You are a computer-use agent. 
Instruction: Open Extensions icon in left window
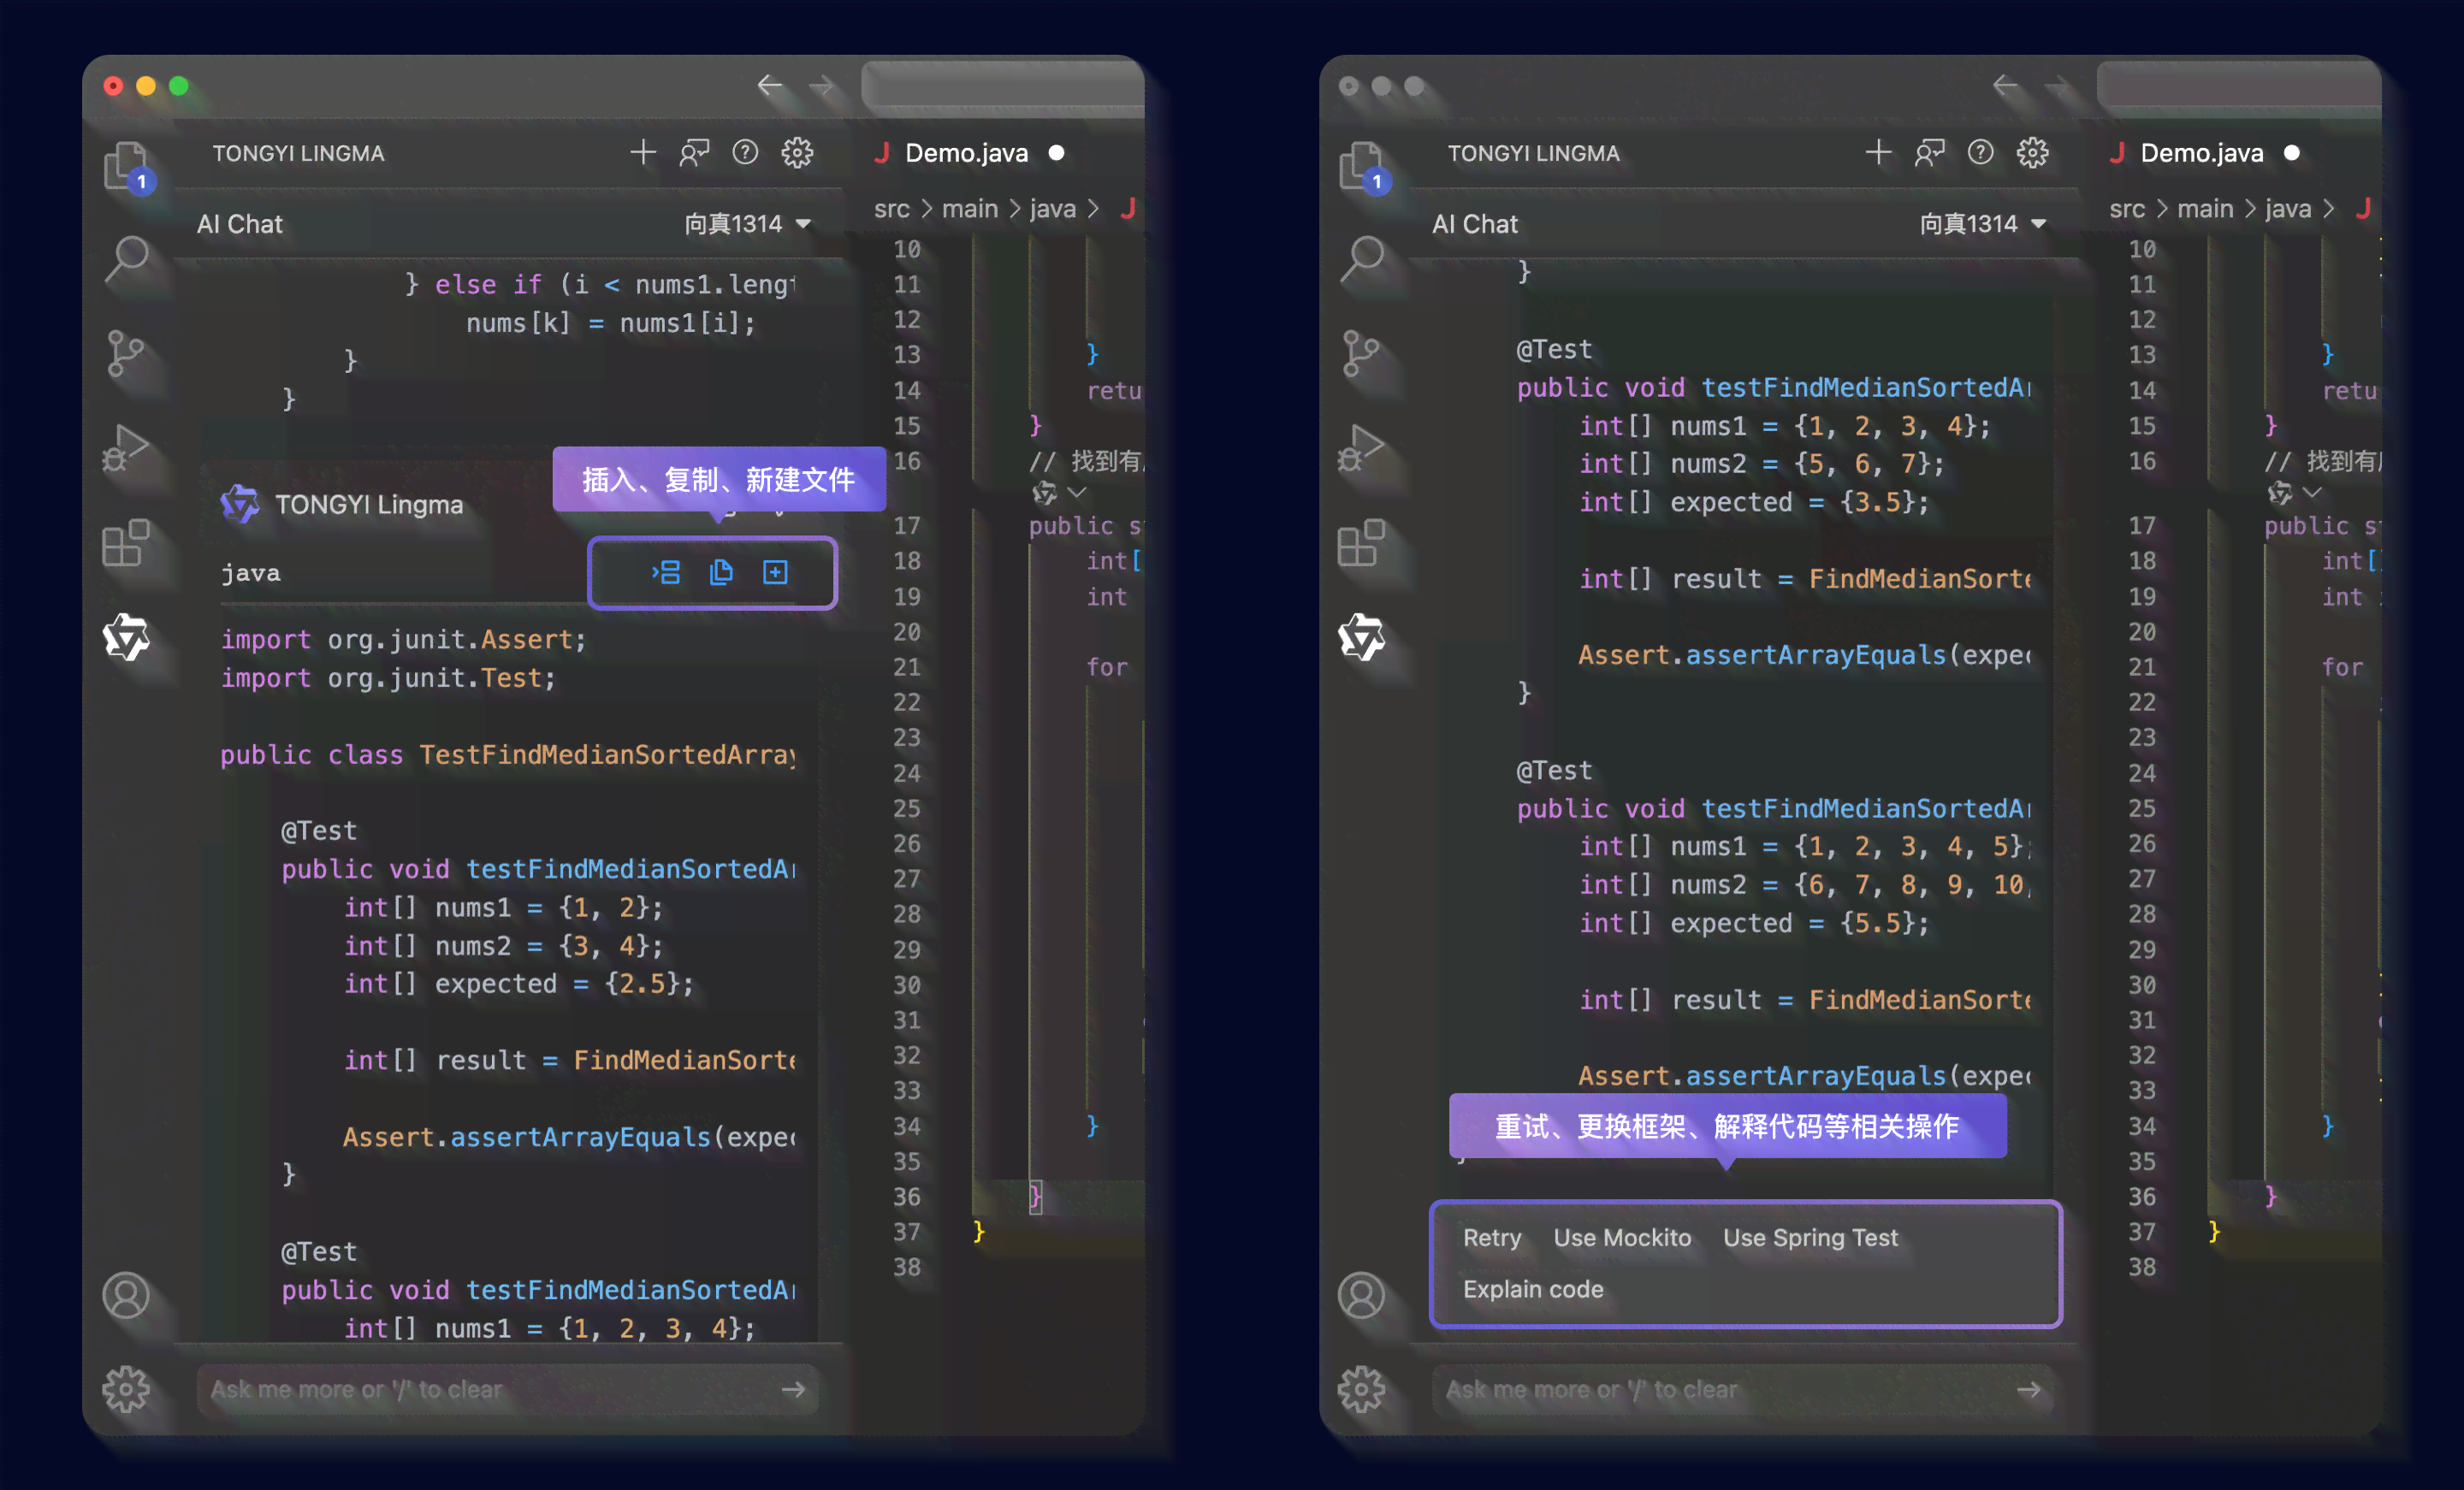(x=126, y=543)
